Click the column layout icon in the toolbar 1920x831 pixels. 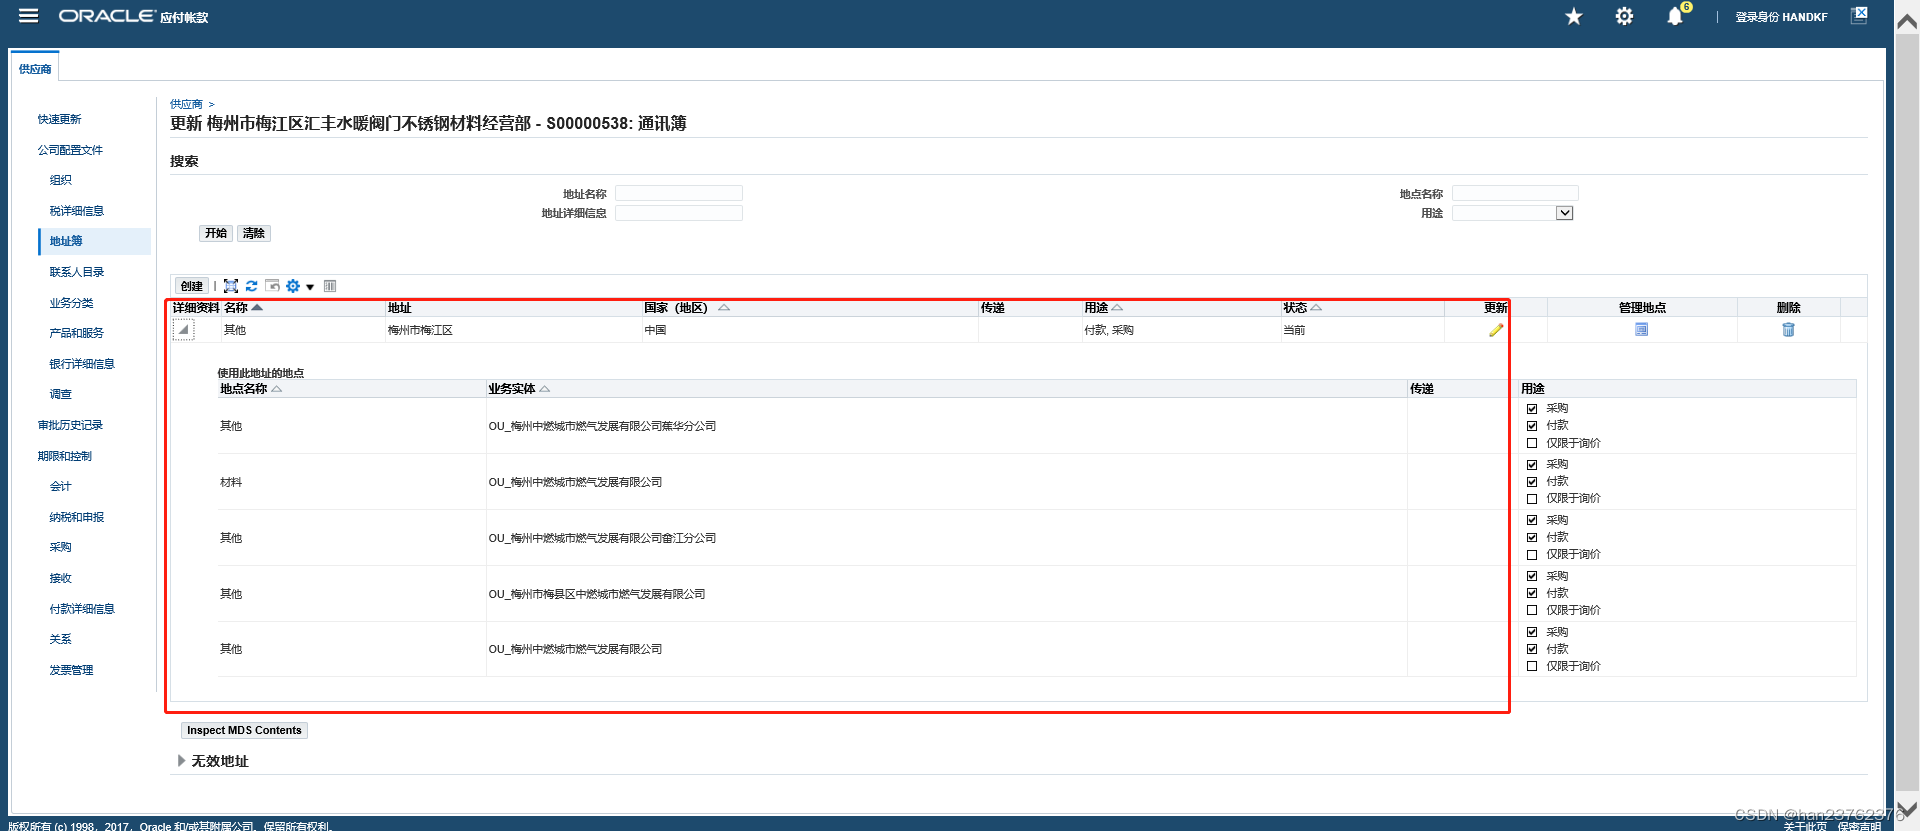pyautogui.click(x=330, y=286)
